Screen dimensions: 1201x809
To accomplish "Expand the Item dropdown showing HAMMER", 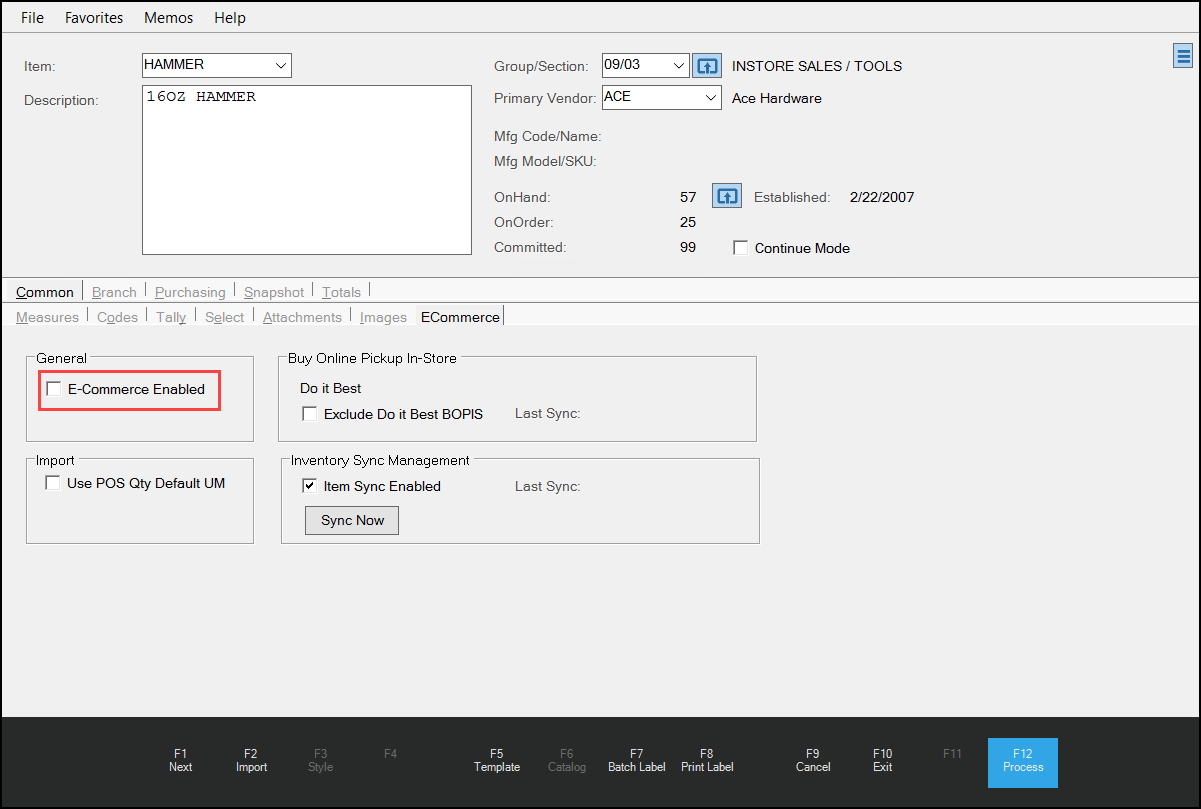I will pyautogui.click(x=280, y=66).
